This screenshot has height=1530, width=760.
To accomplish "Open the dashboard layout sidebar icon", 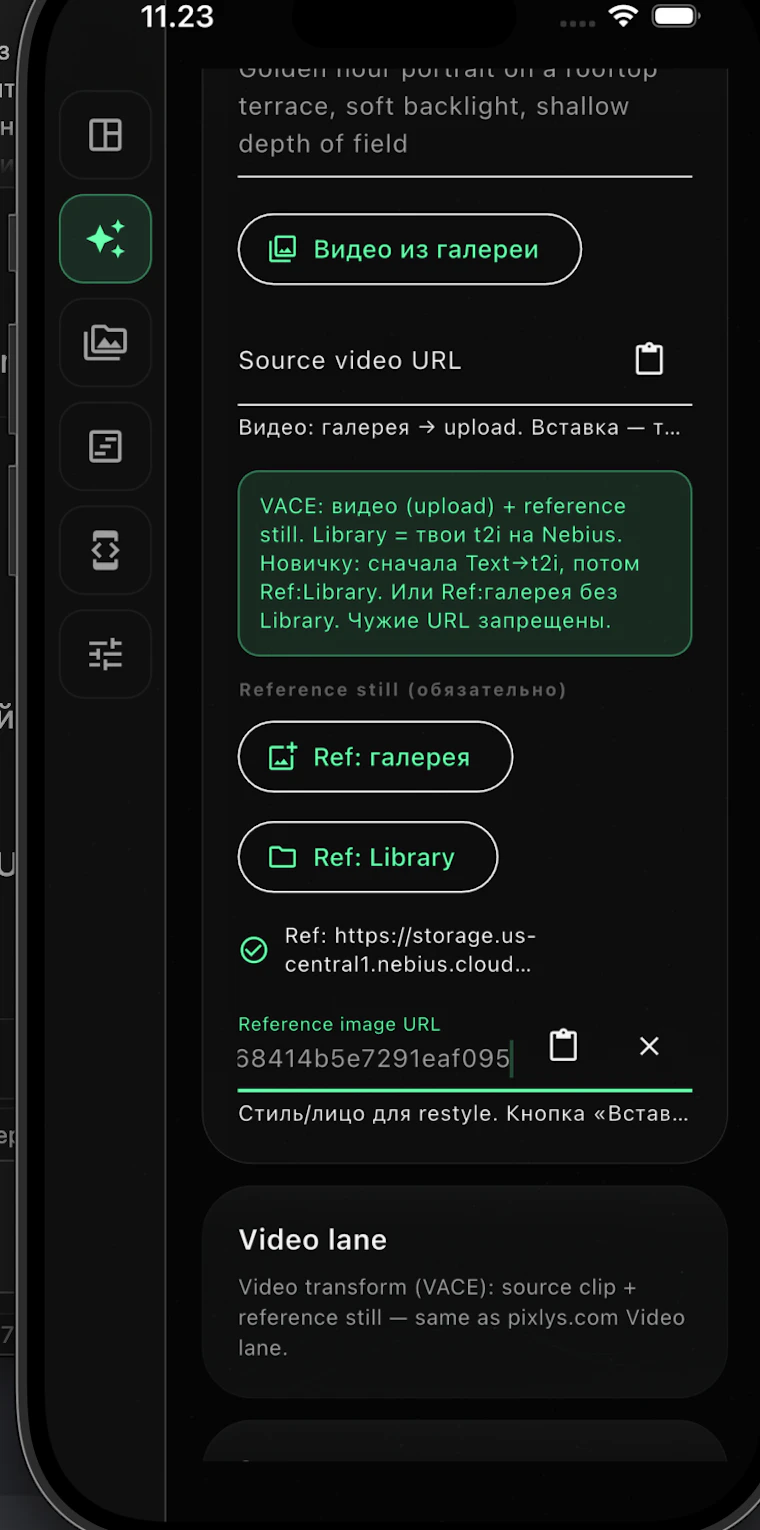I will tap(105, 135).
